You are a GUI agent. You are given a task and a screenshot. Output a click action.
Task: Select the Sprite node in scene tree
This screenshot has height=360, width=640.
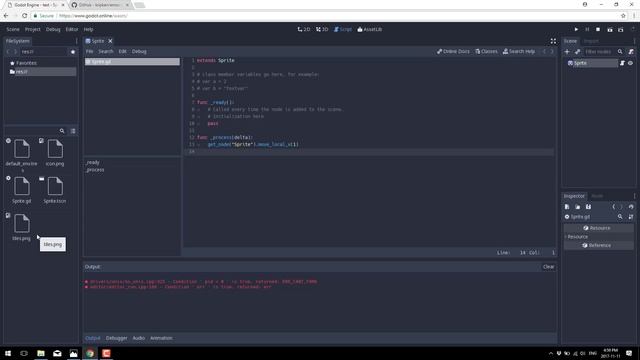coord(592,63)
